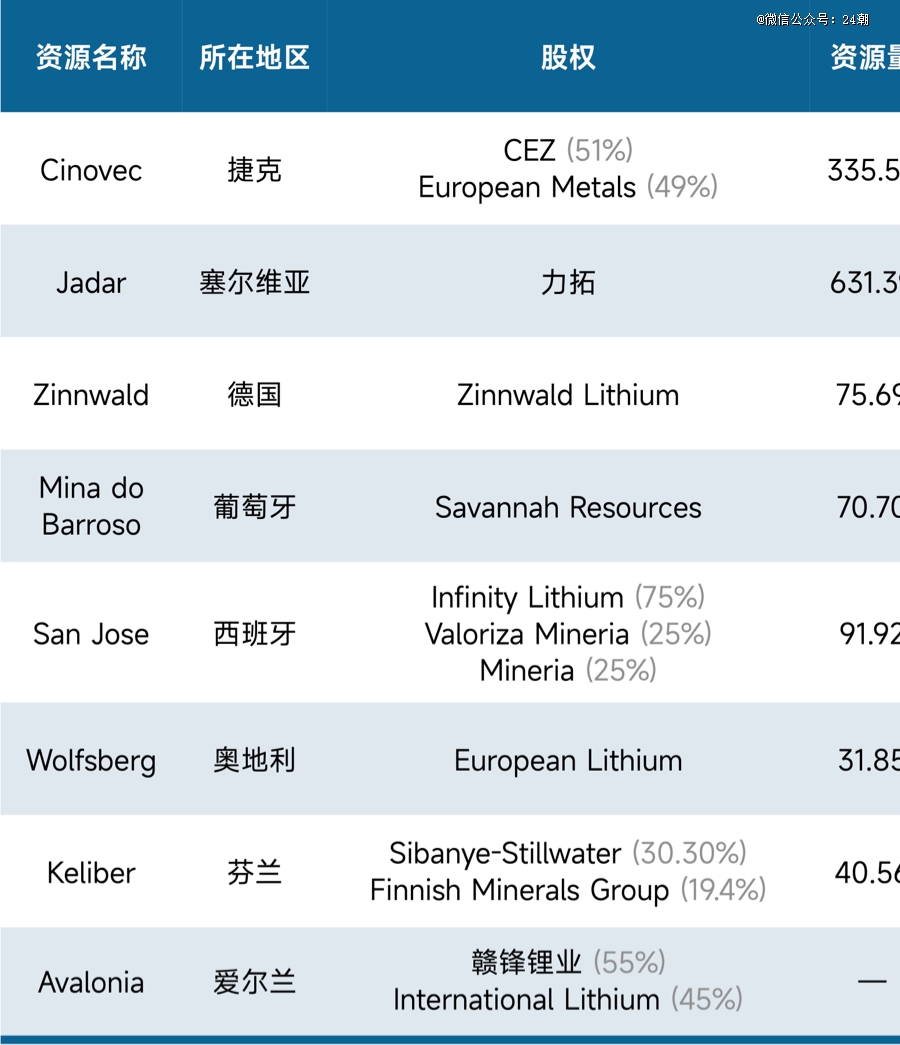Select the Wolfsberg resource cell
Screen dimensions: 900x1045
point(91,760)
